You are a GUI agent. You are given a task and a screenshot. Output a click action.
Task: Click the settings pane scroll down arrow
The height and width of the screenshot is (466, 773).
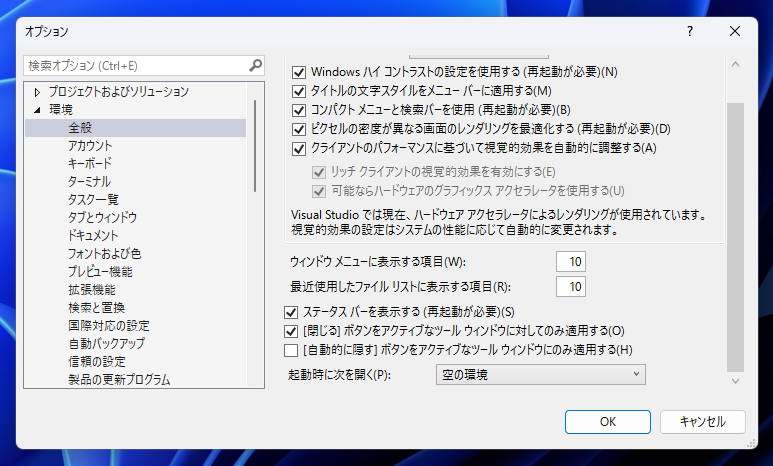point(735,381)
